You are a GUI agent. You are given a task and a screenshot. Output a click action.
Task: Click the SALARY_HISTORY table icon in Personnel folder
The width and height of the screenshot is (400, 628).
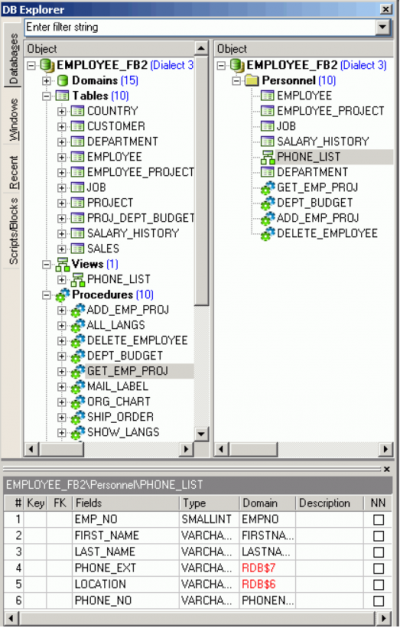(x=267, y=141)
